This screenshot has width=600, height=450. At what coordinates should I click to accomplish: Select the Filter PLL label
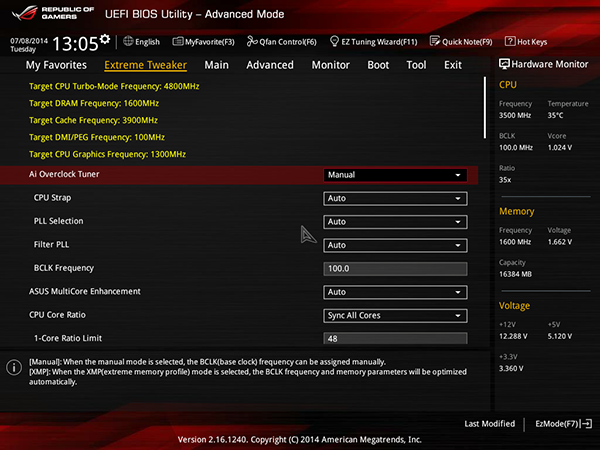(51, 245)
